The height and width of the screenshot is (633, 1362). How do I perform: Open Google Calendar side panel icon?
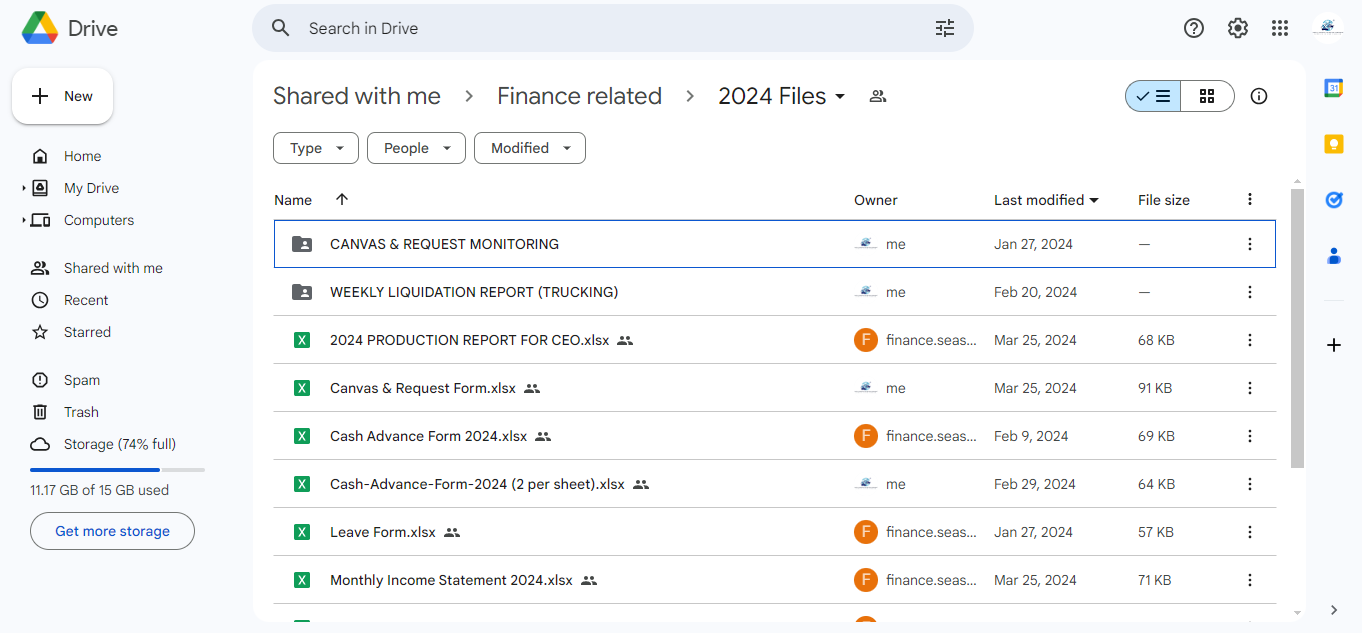pos(1333,88)
